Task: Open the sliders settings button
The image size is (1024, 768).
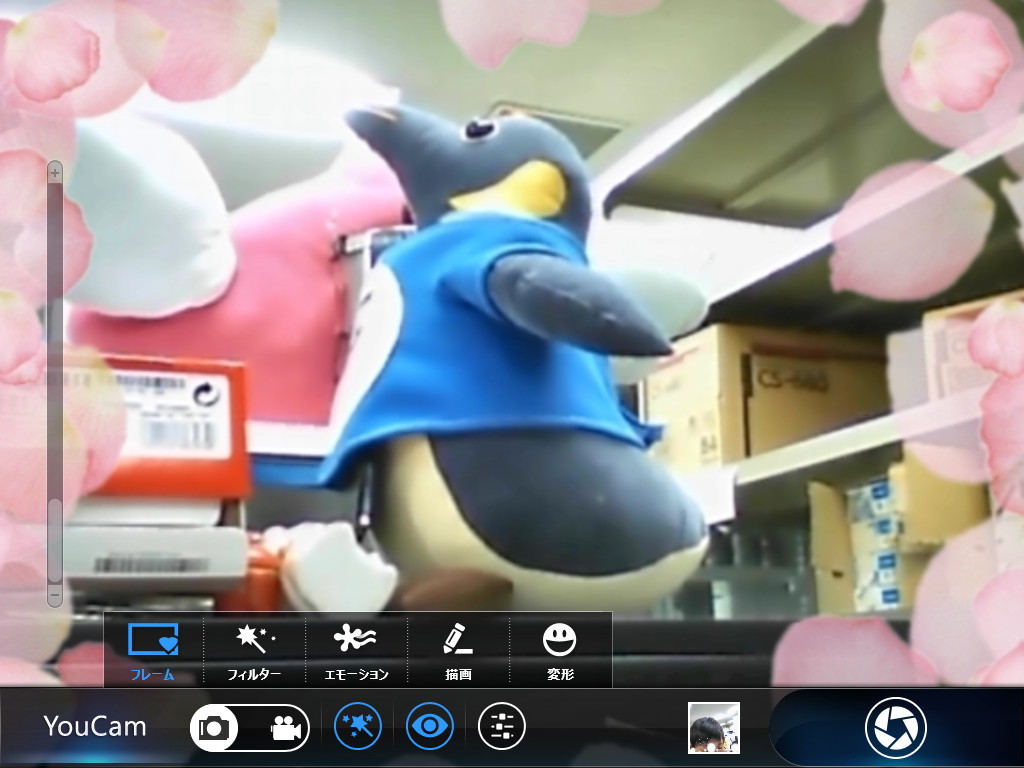Action: point(502,726)
